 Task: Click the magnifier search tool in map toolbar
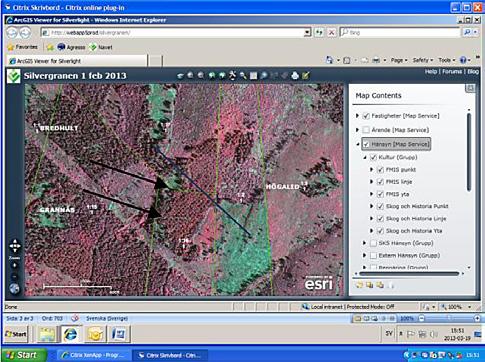click(x=243, y=76)
